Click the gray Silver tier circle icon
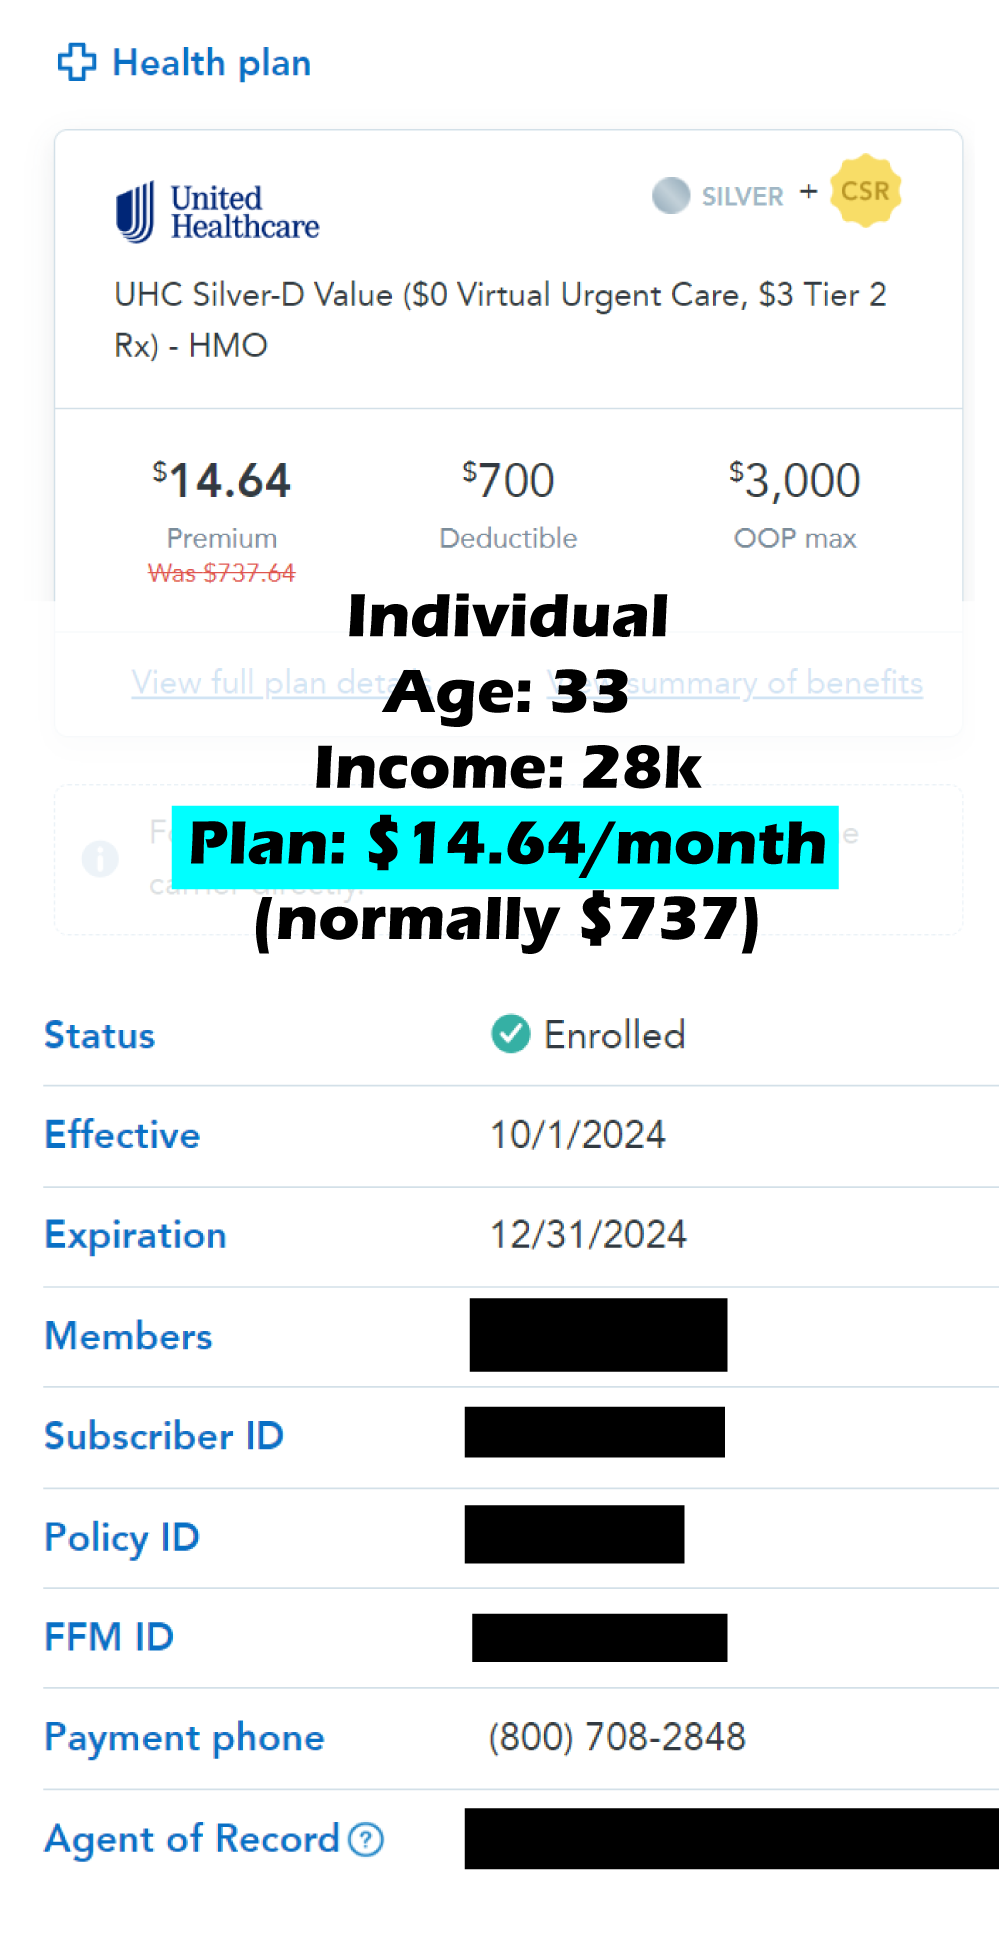The height and width of the screenshot is (1942, 1000). (670, 195)
